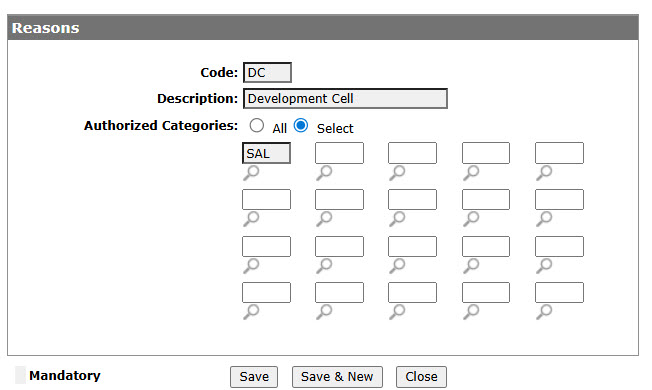
Task: Click the empty category field in fourth row, third column
Action: tap(412, 293)
